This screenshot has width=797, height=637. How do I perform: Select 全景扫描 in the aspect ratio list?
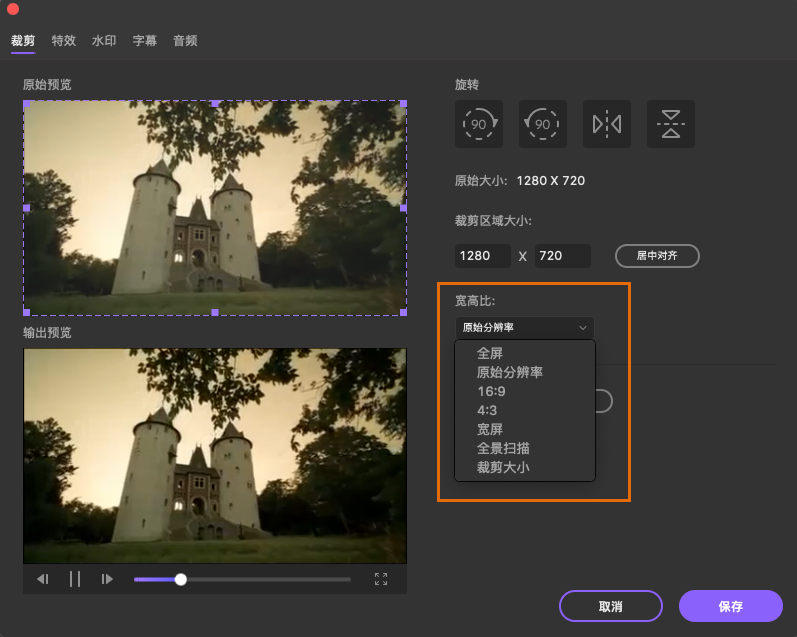[503, 448]
